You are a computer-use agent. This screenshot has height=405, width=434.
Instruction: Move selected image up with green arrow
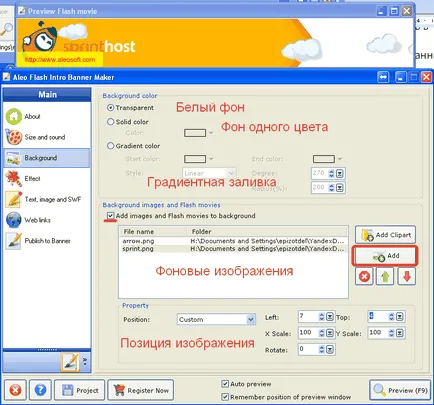pos(385,276)
